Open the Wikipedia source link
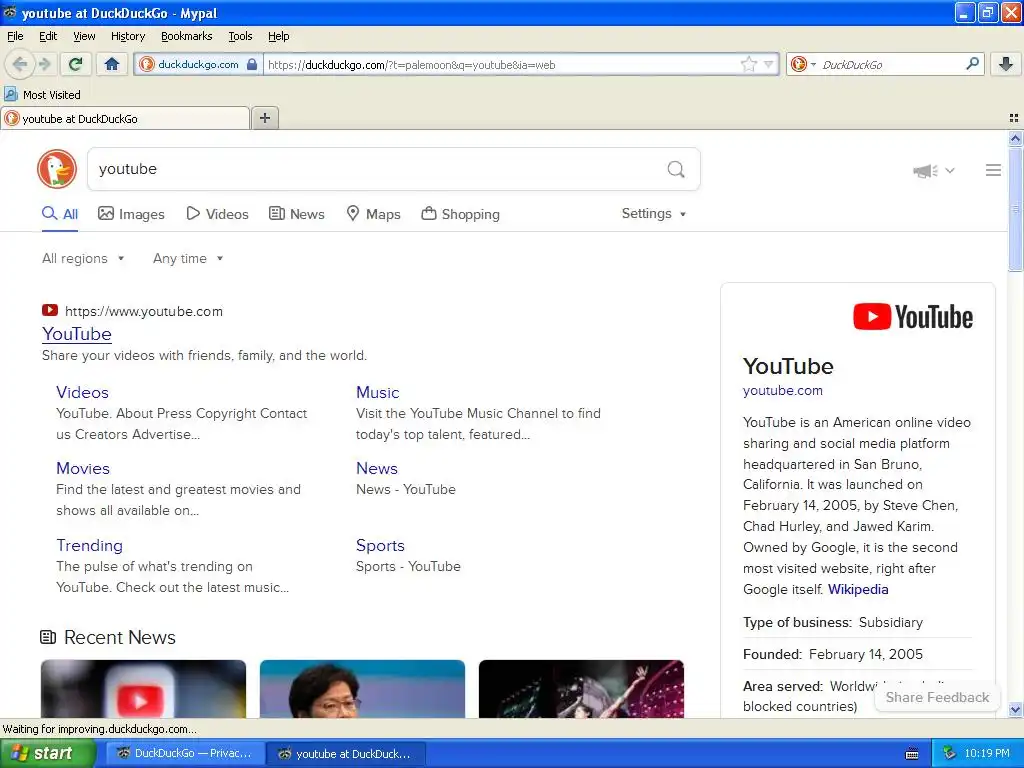The width and height of the screenshot is (1024, 768). 858,589
